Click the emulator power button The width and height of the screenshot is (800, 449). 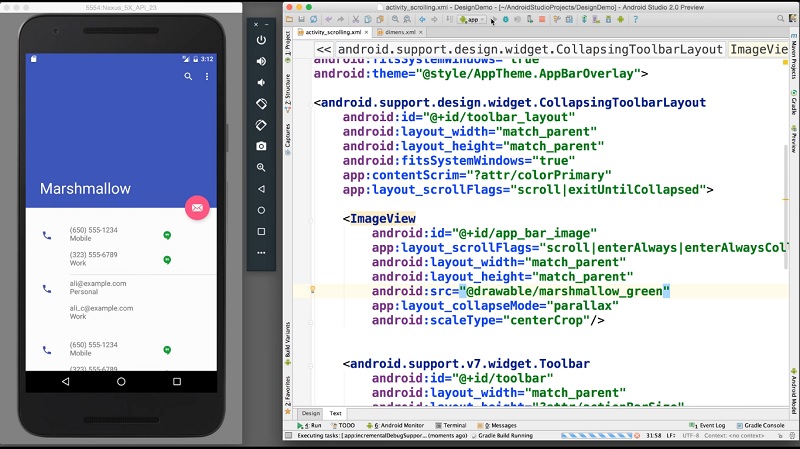261,40
